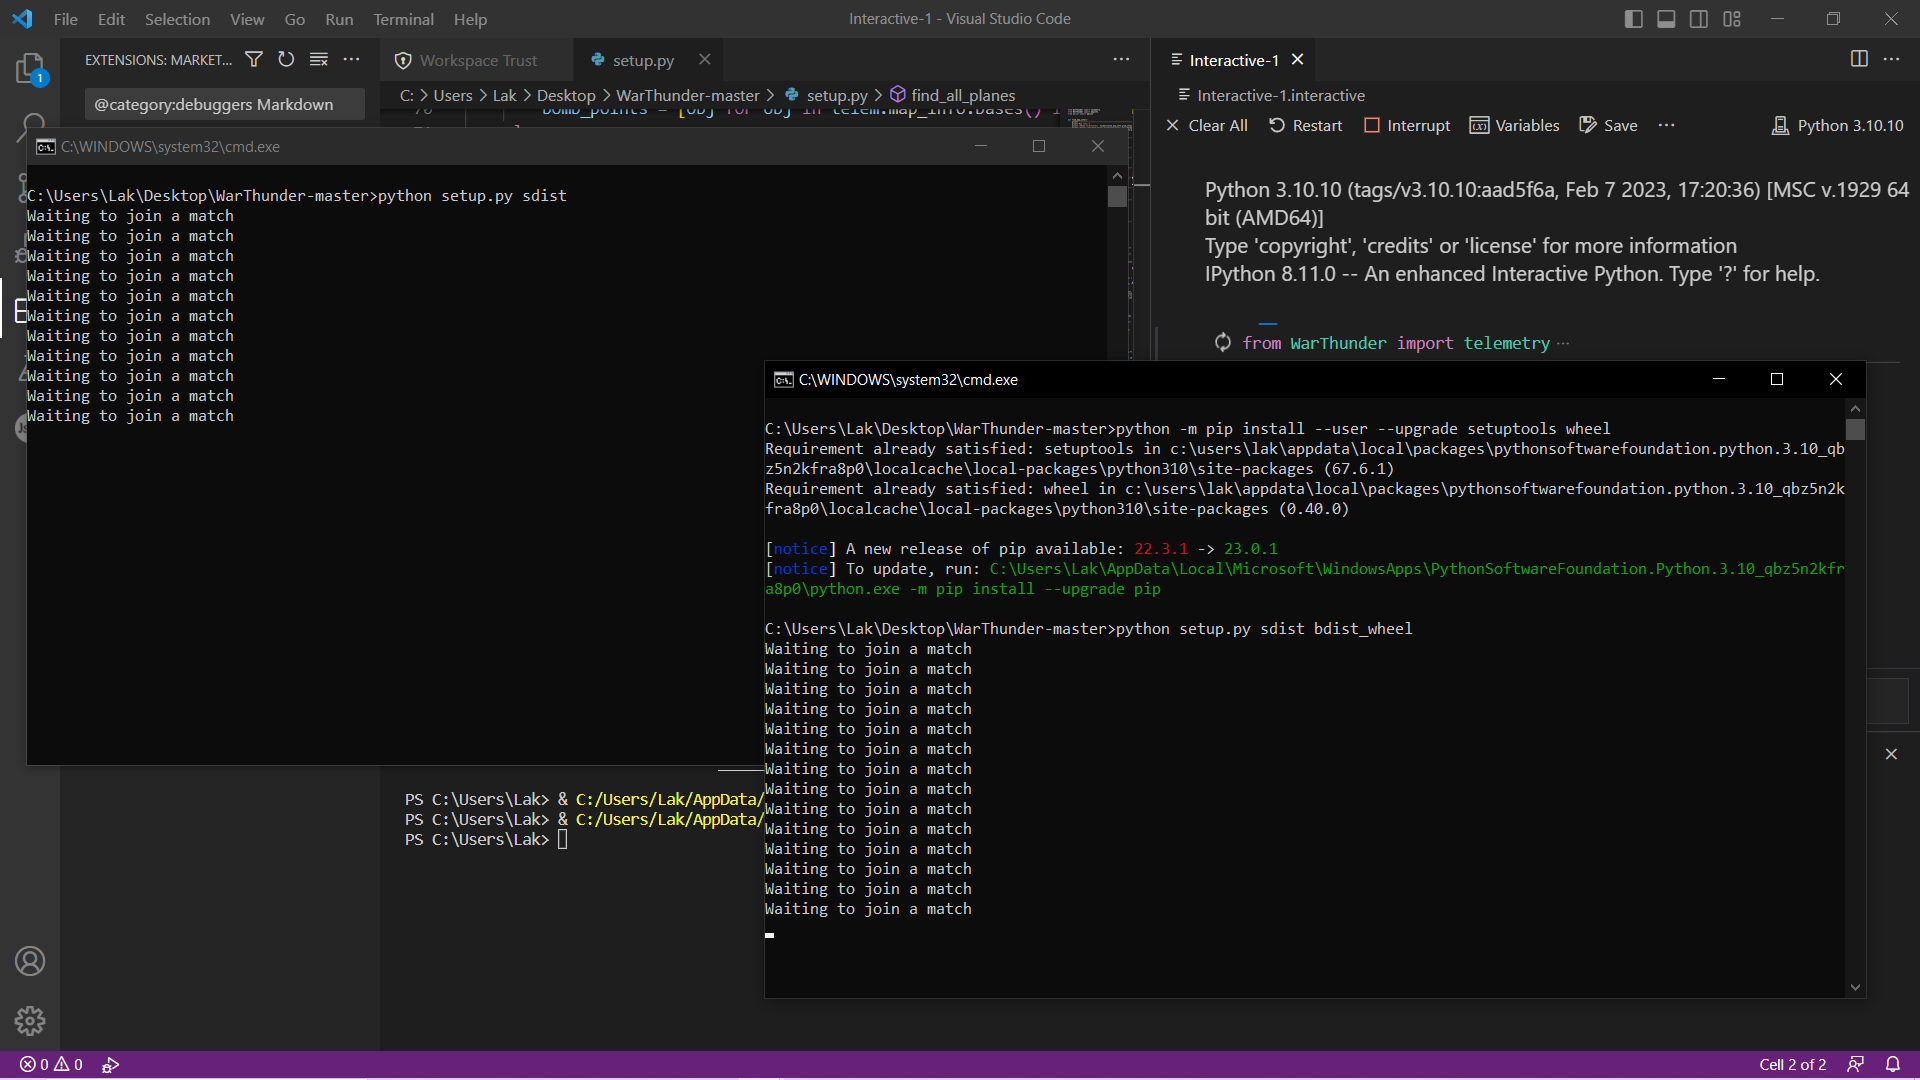Open the Terminal menu
The height and width of the screenshot is (1080, 1920).
[403, 19]
